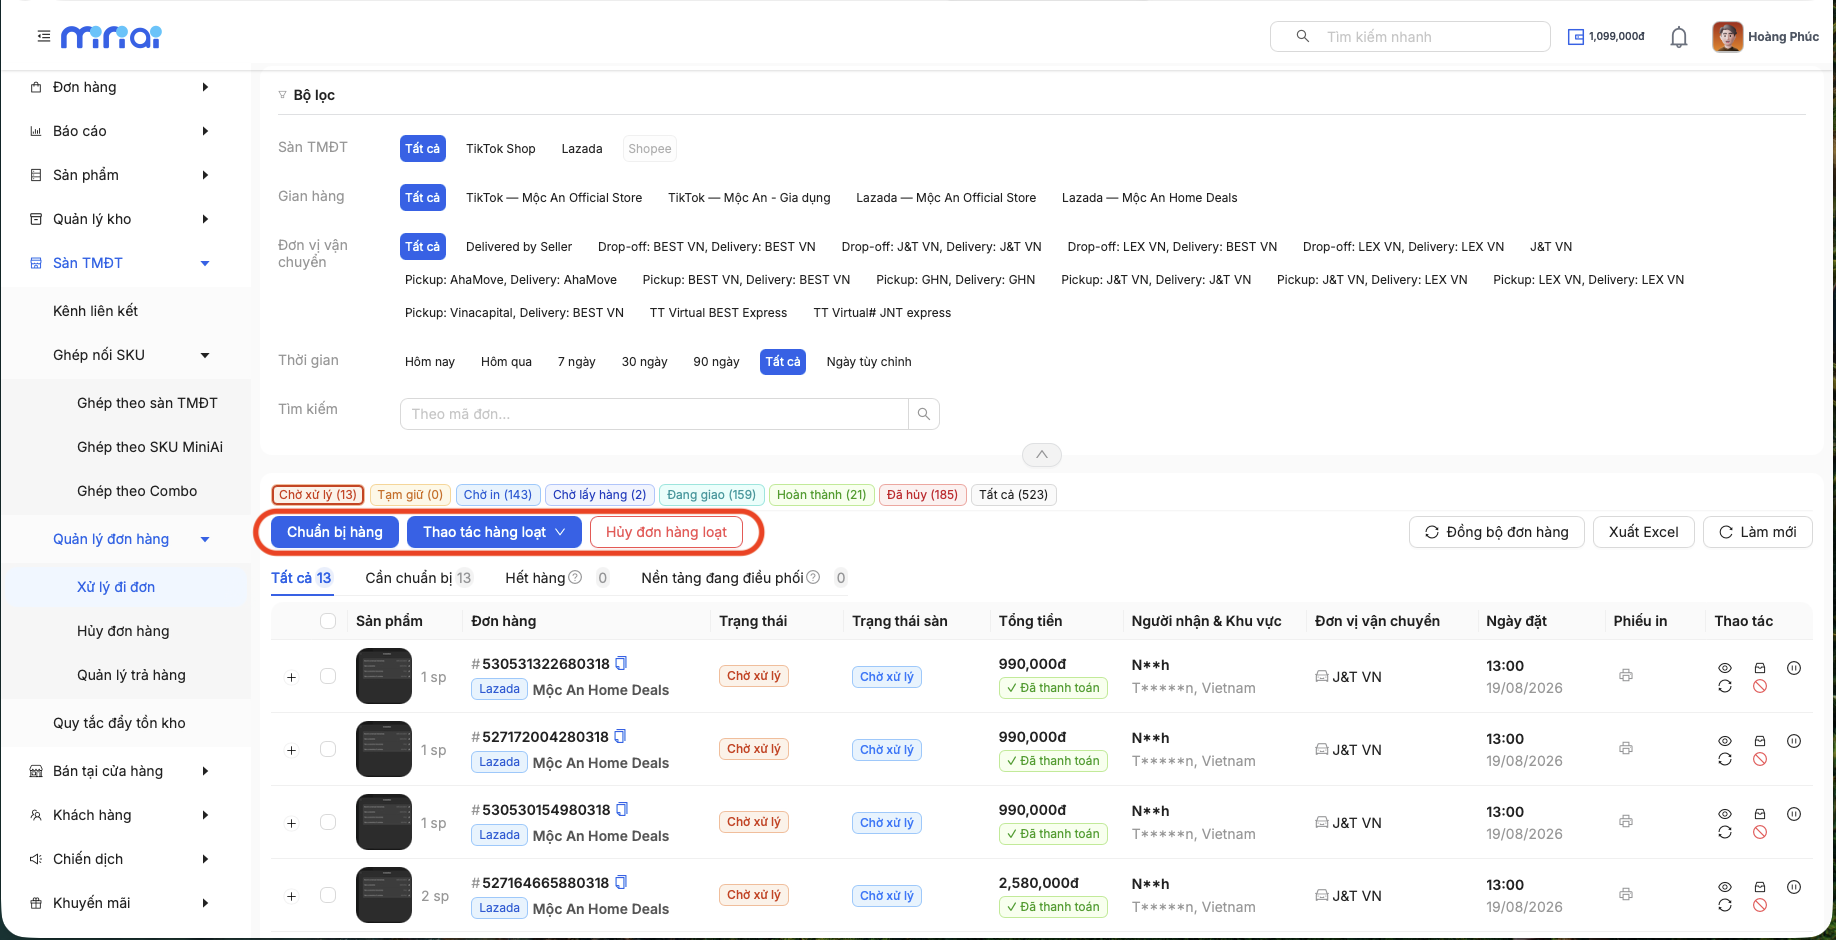Toggle the hamburger sidebar menu icon
1836x940 pixels.
(x=44, y=36)
